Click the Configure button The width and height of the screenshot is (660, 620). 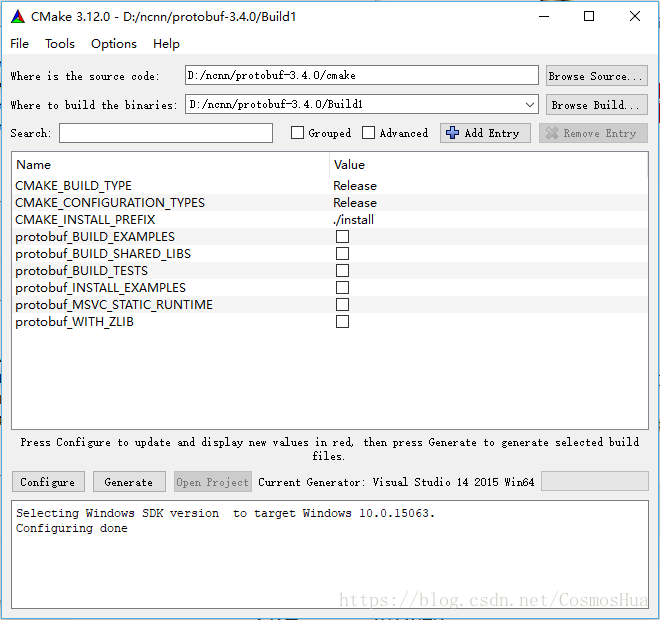tap(48, 482)
